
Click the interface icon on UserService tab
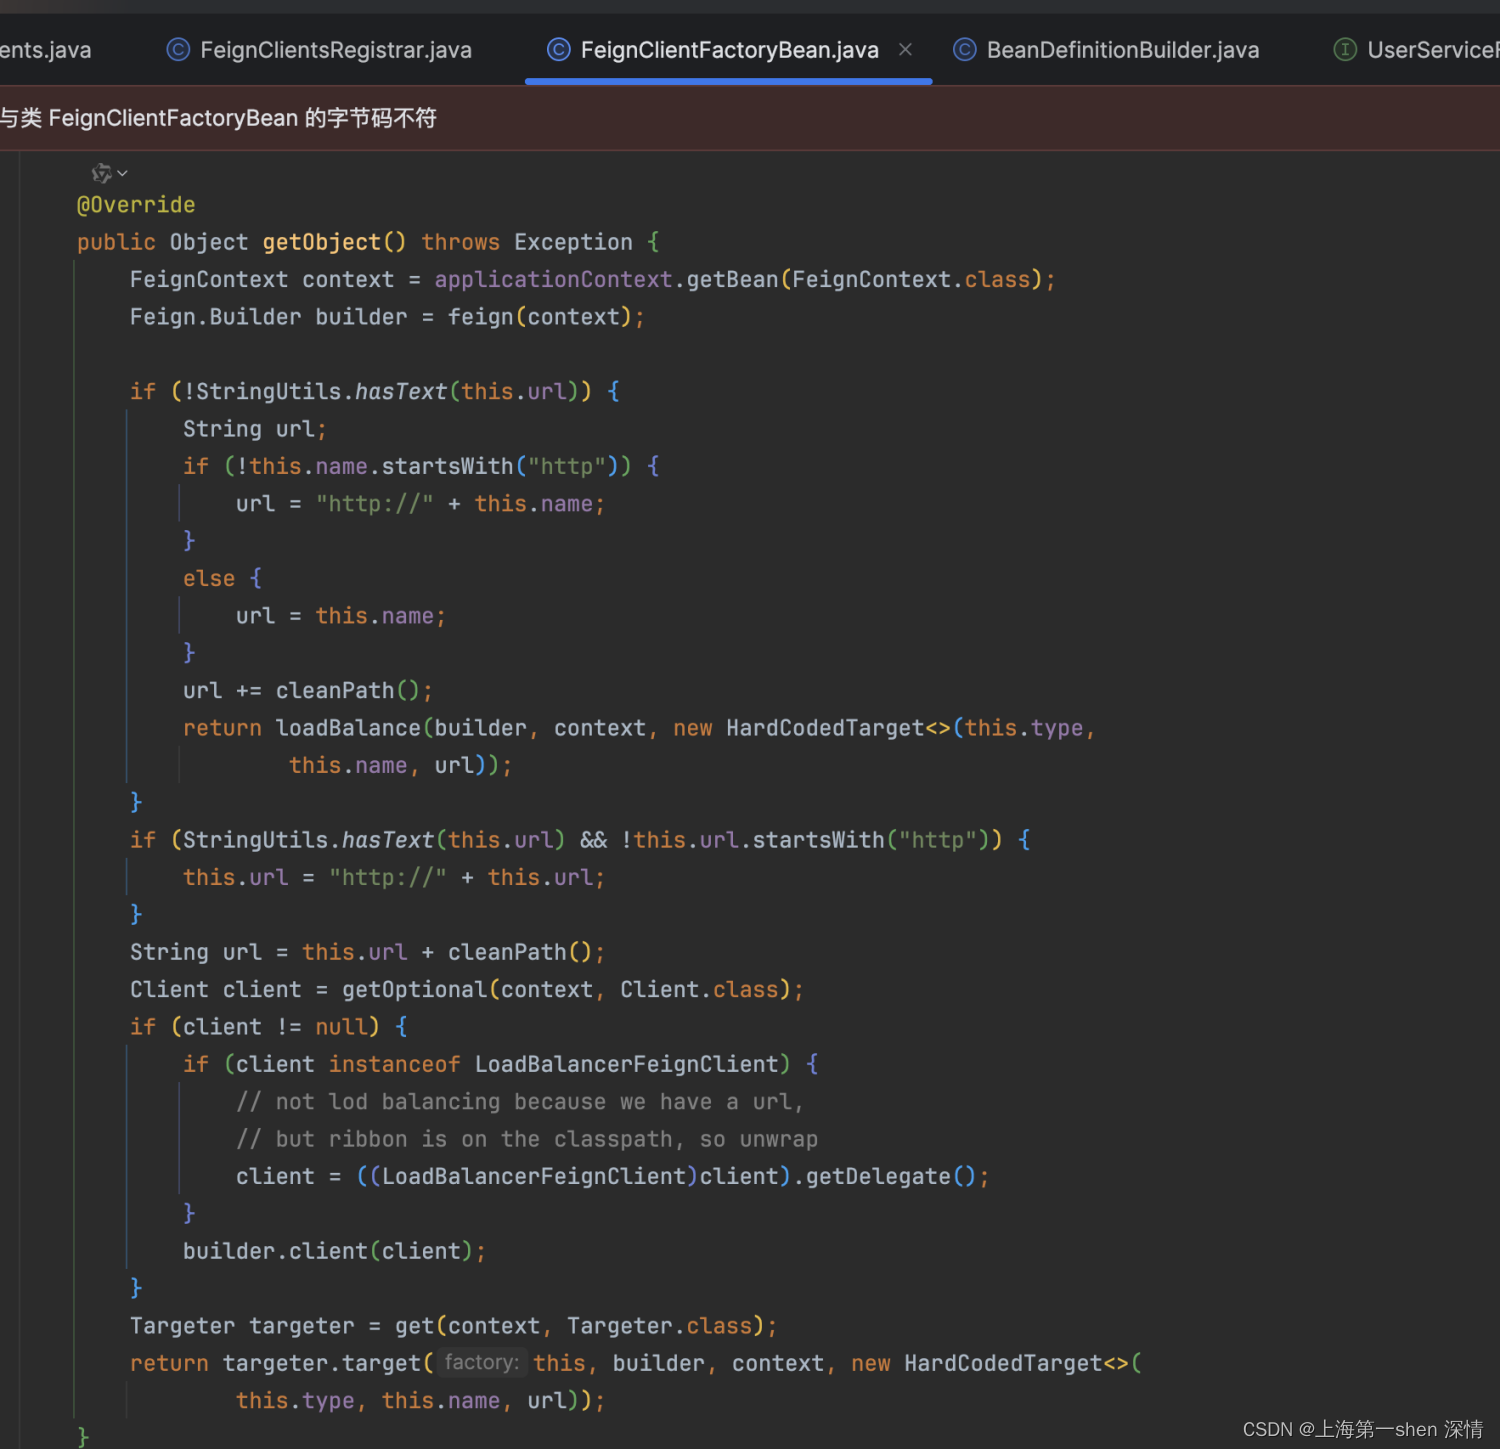point(1345,49)
